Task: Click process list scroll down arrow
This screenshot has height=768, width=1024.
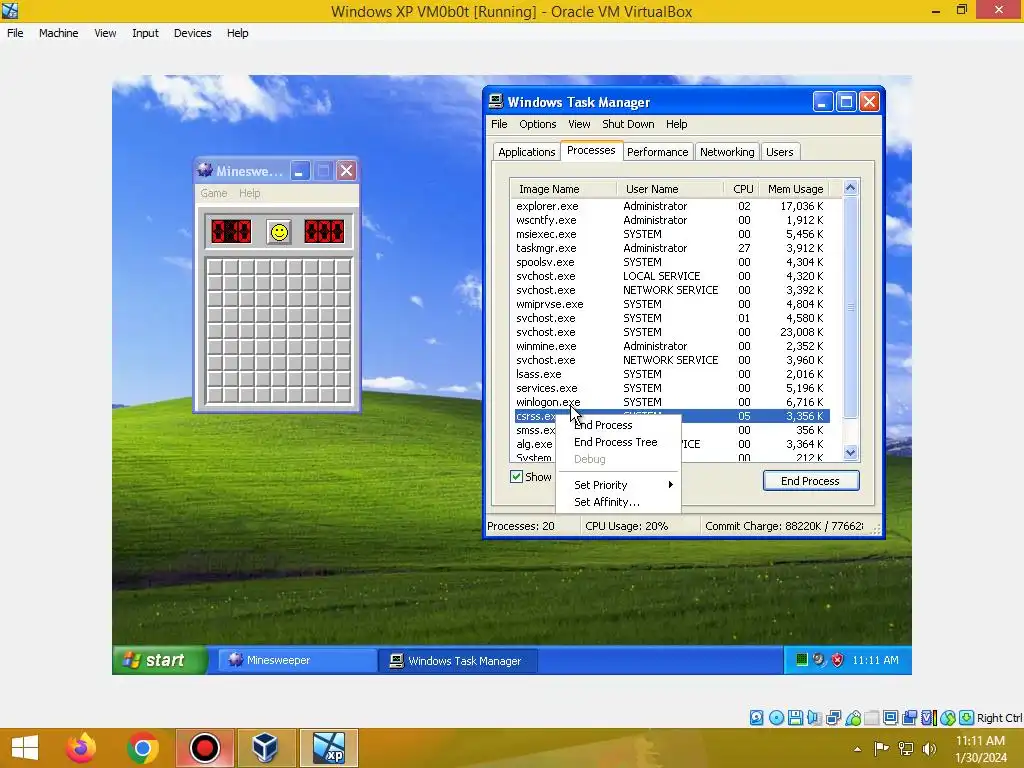Action: pyautogui.click(x=850, y=453)
